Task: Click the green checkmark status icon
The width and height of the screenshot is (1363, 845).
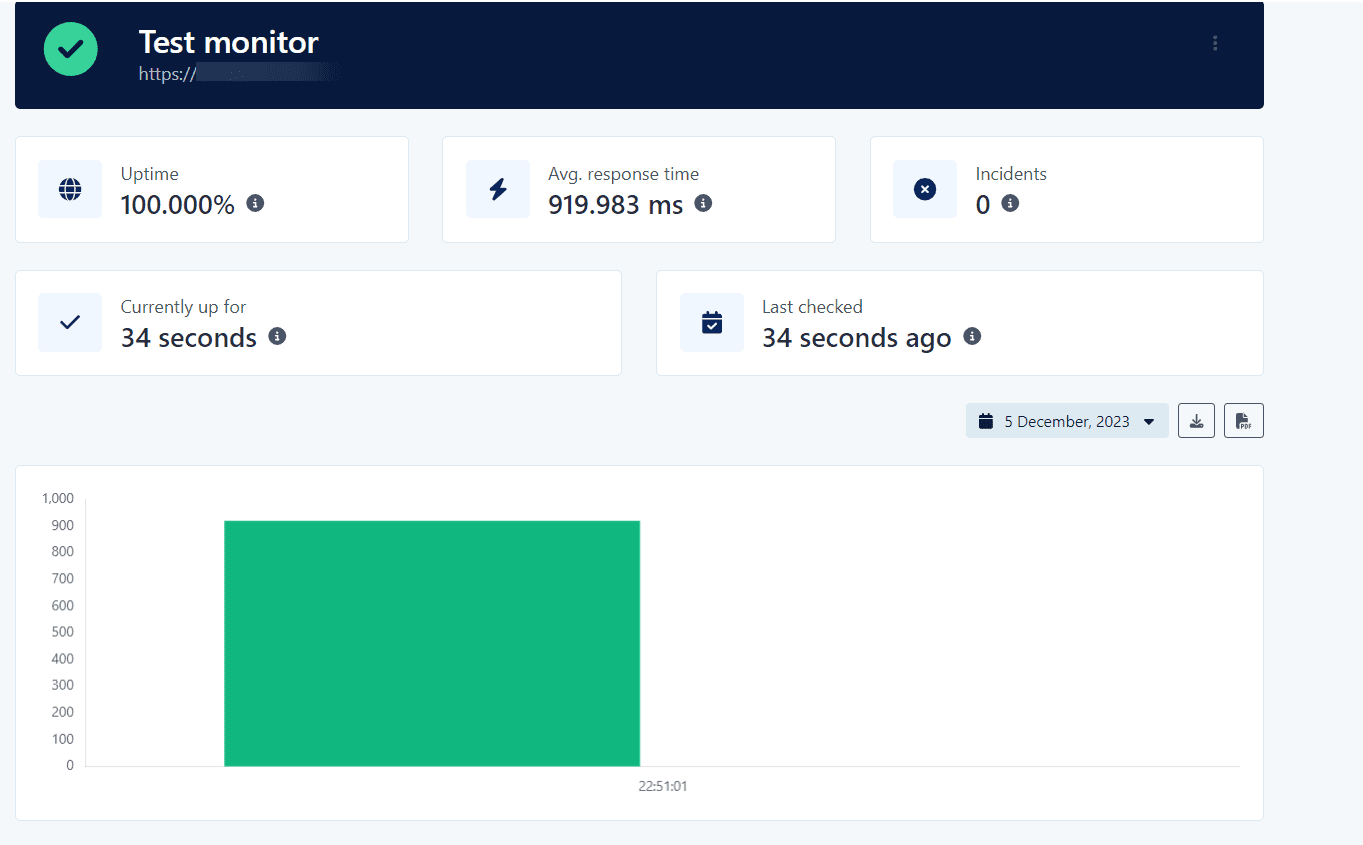Action: pos(71,48)
